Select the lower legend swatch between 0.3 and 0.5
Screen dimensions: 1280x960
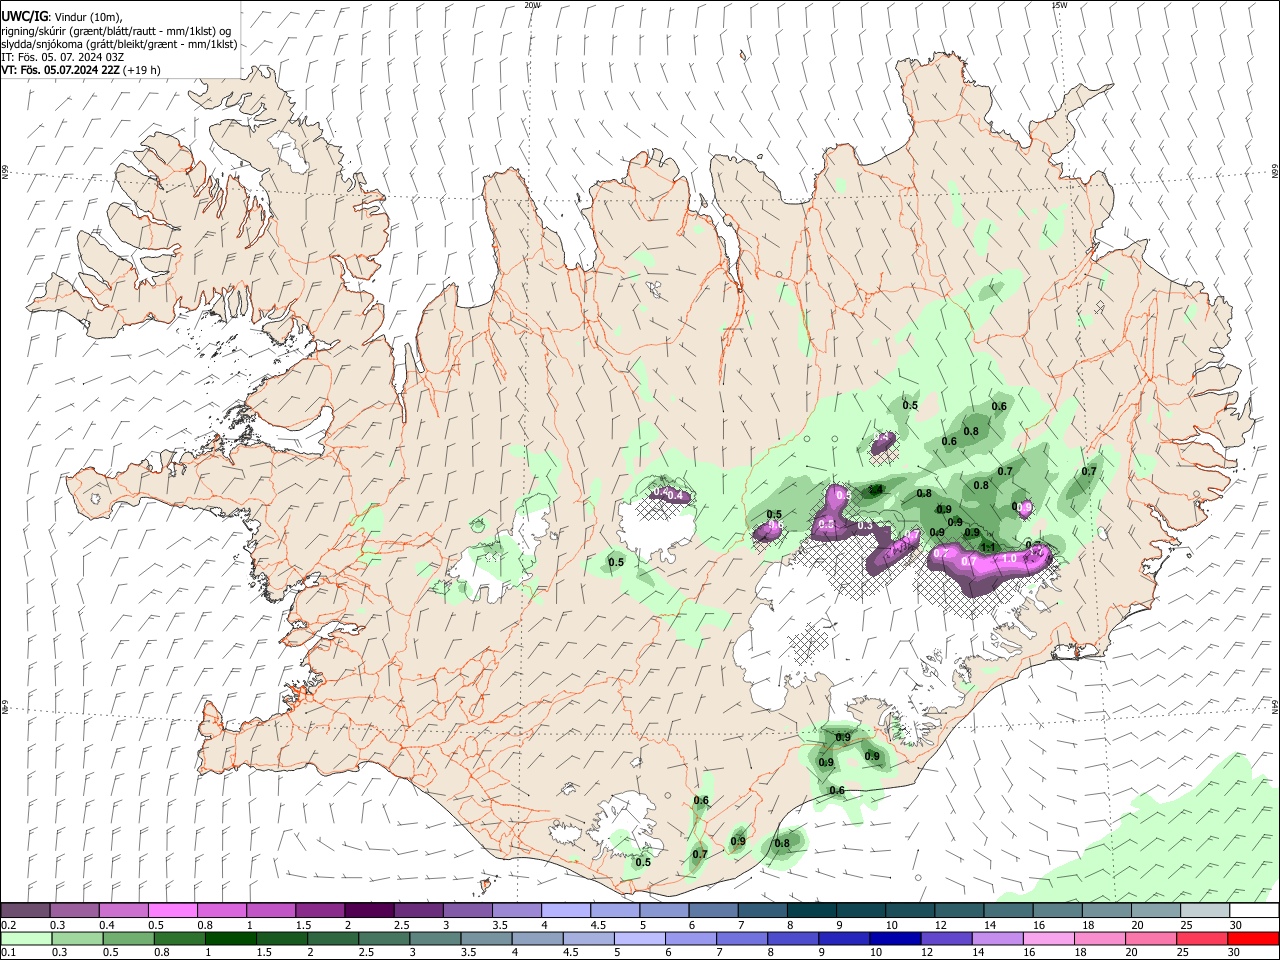[77, 938]
